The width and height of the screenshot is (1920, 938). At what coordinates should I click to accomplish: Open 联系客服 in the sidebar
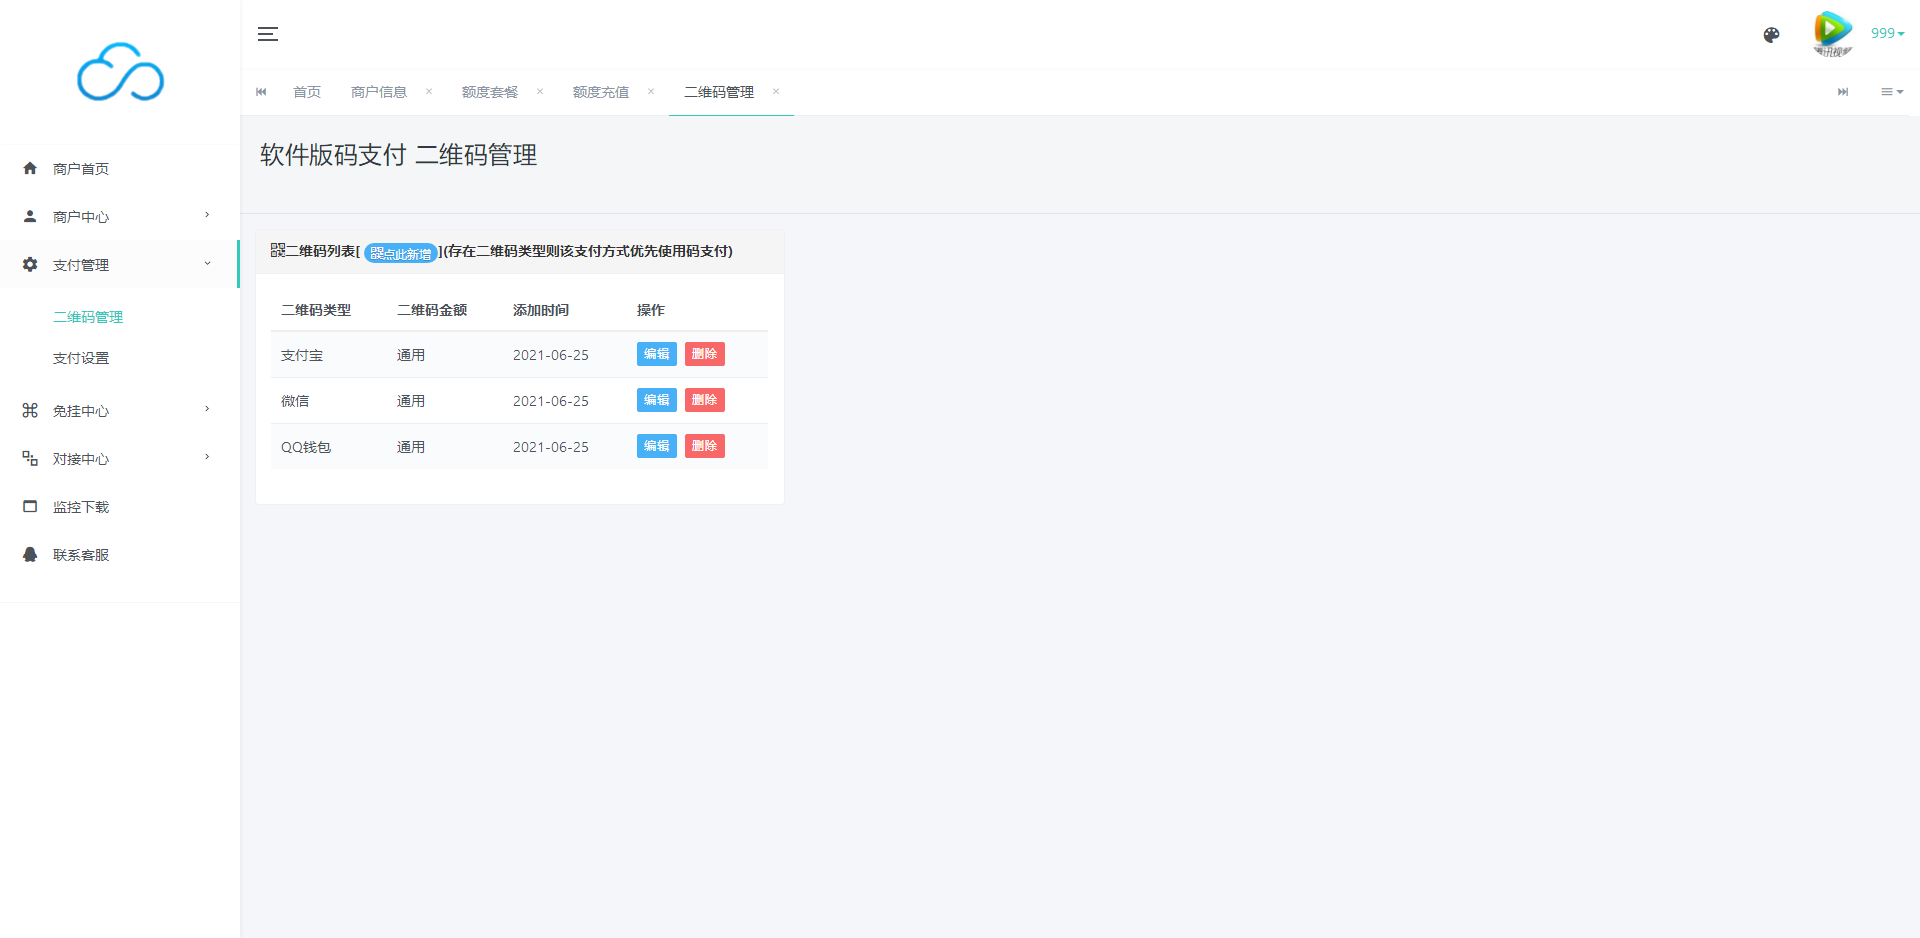click(81, 555)
